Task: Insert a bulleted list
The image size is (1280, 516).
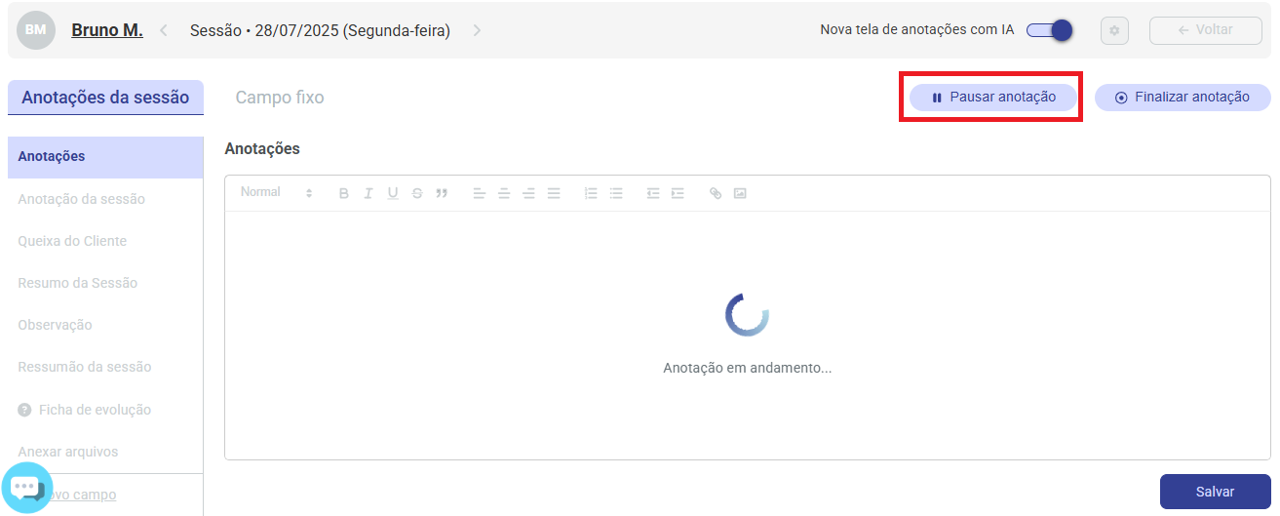Action: coord(616,193)
